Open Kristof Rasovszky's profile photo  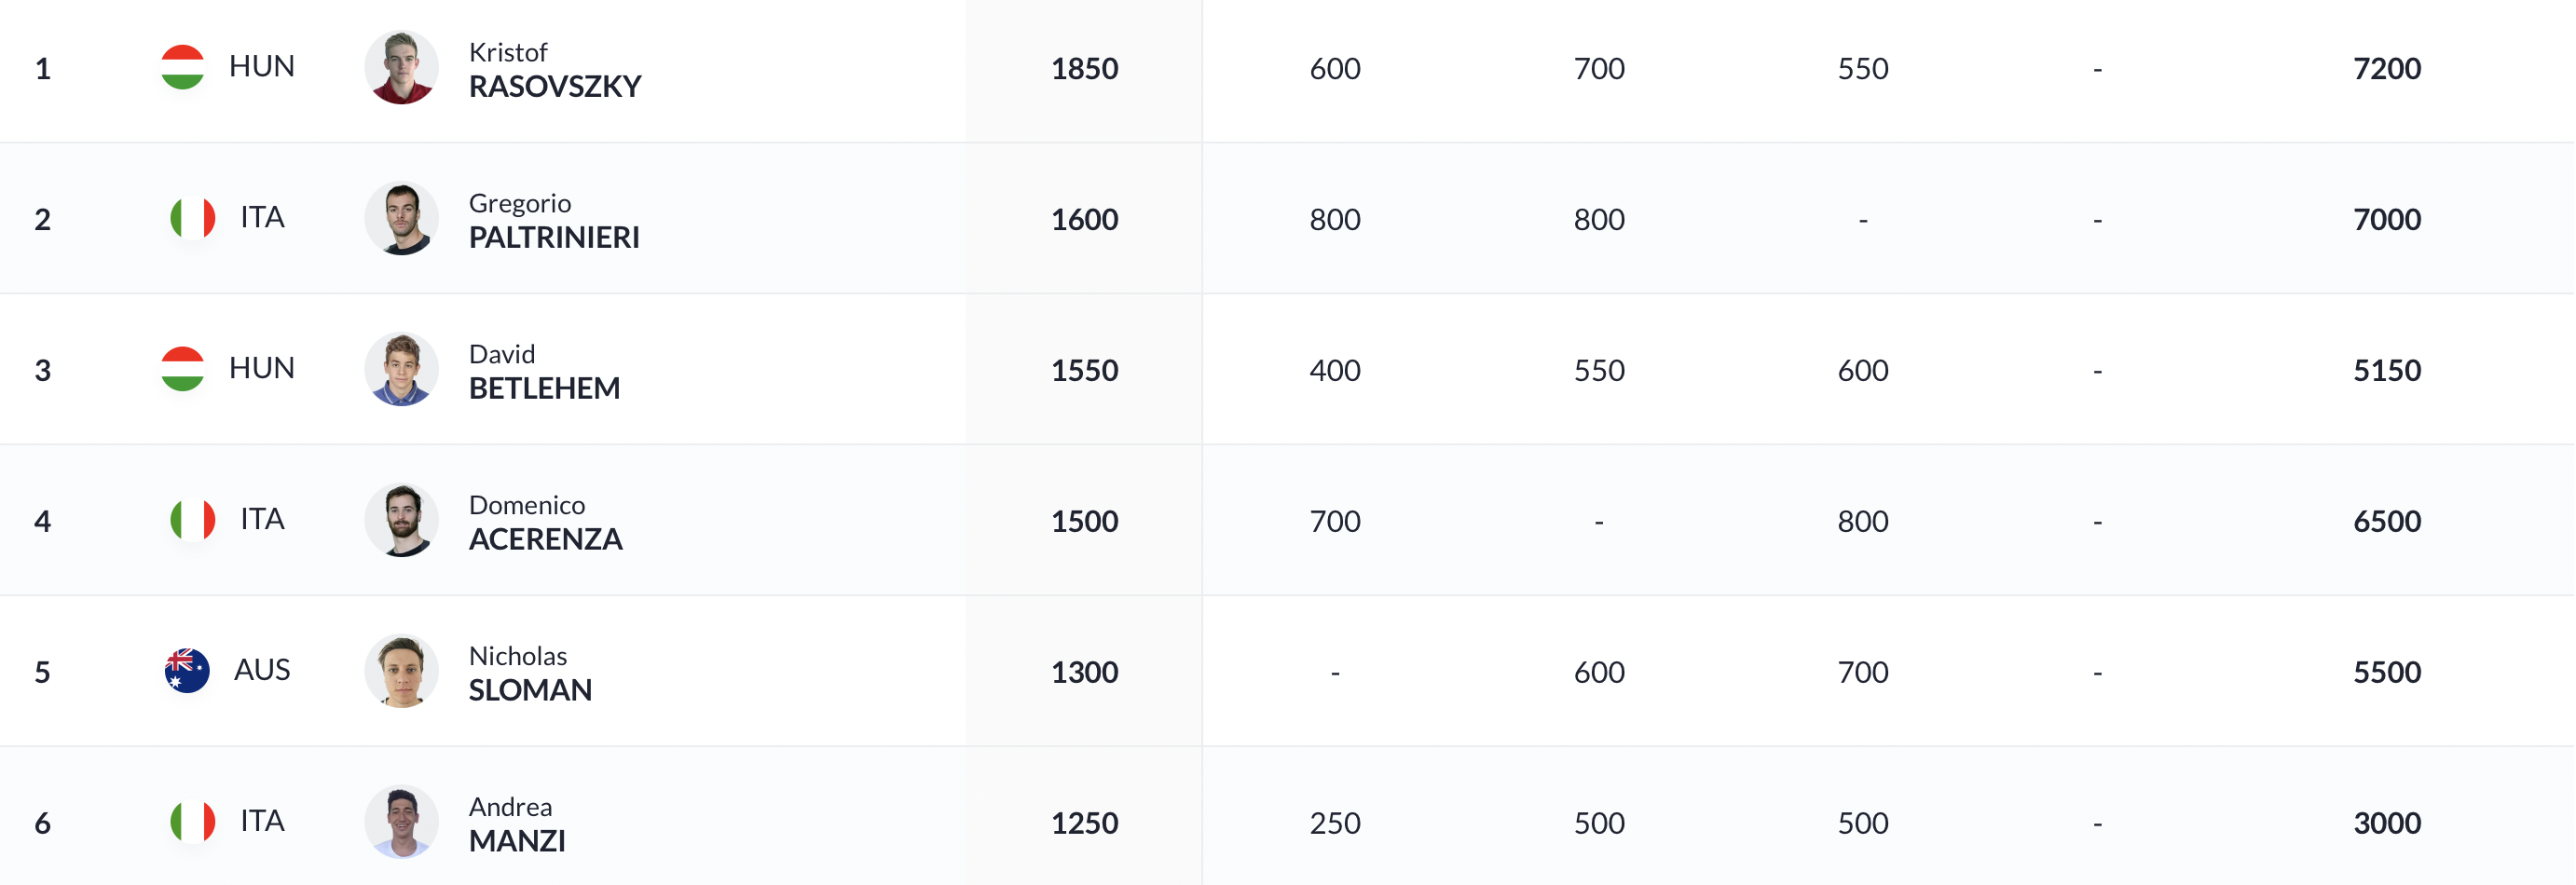click(401, 67)
